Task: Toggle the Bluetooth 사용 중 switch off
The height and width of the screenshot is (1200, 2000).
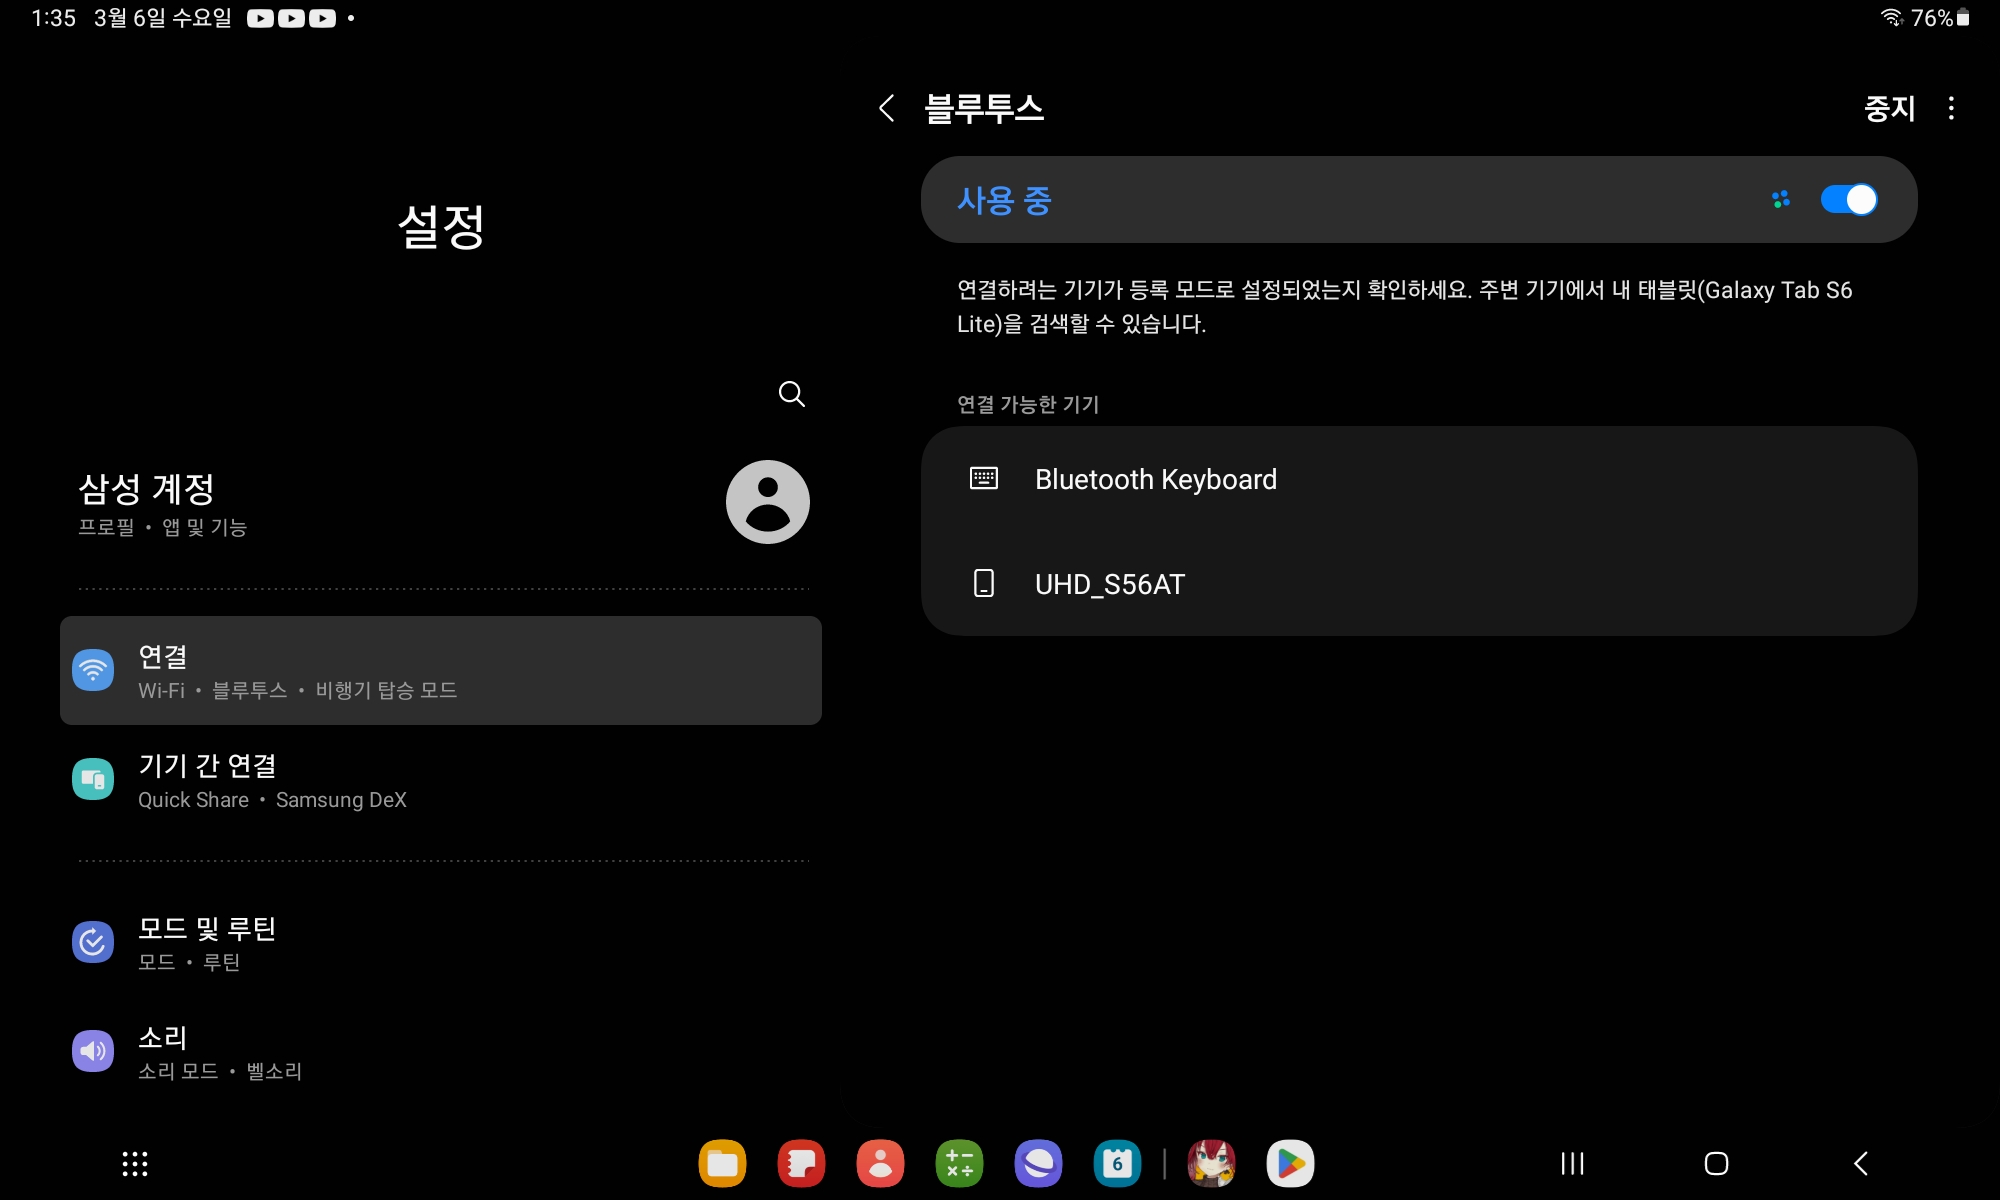Action: coord(1848,200)
